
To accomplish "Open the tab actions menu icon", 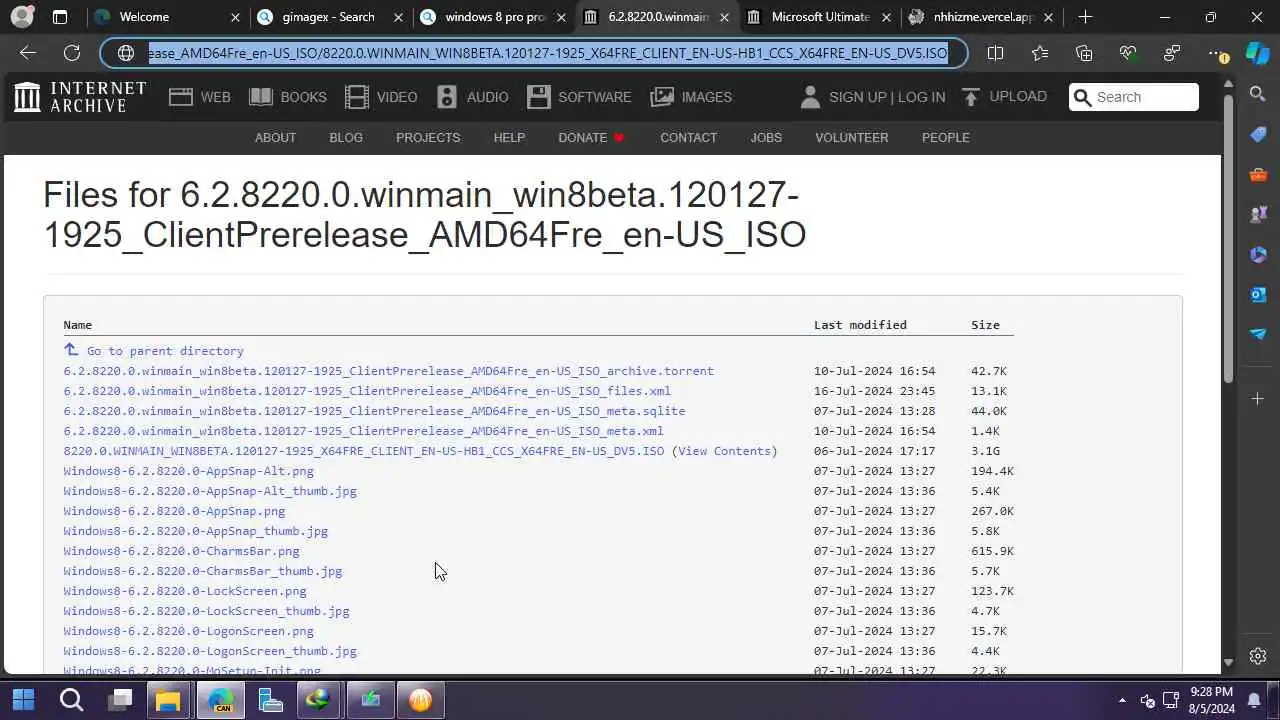I will [x=60, y=17].
